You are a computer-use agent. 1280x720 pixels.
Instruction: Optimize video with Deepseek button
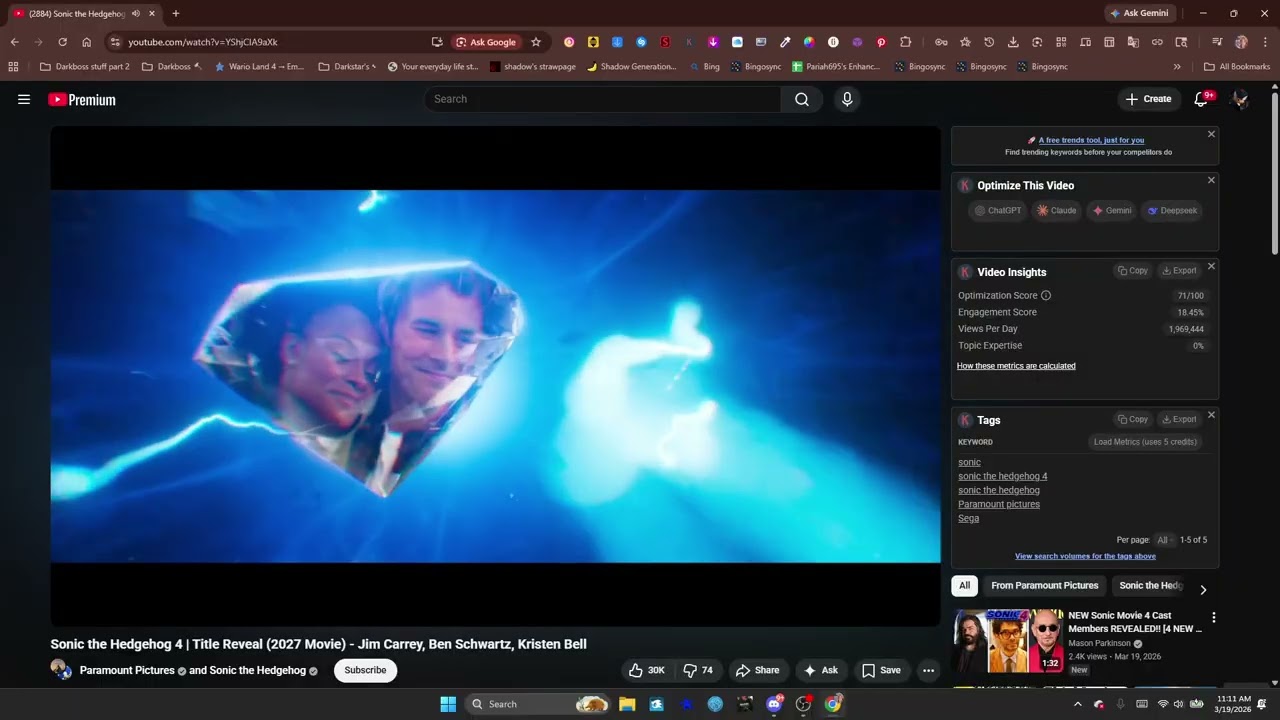click(x=1172, y=211)
